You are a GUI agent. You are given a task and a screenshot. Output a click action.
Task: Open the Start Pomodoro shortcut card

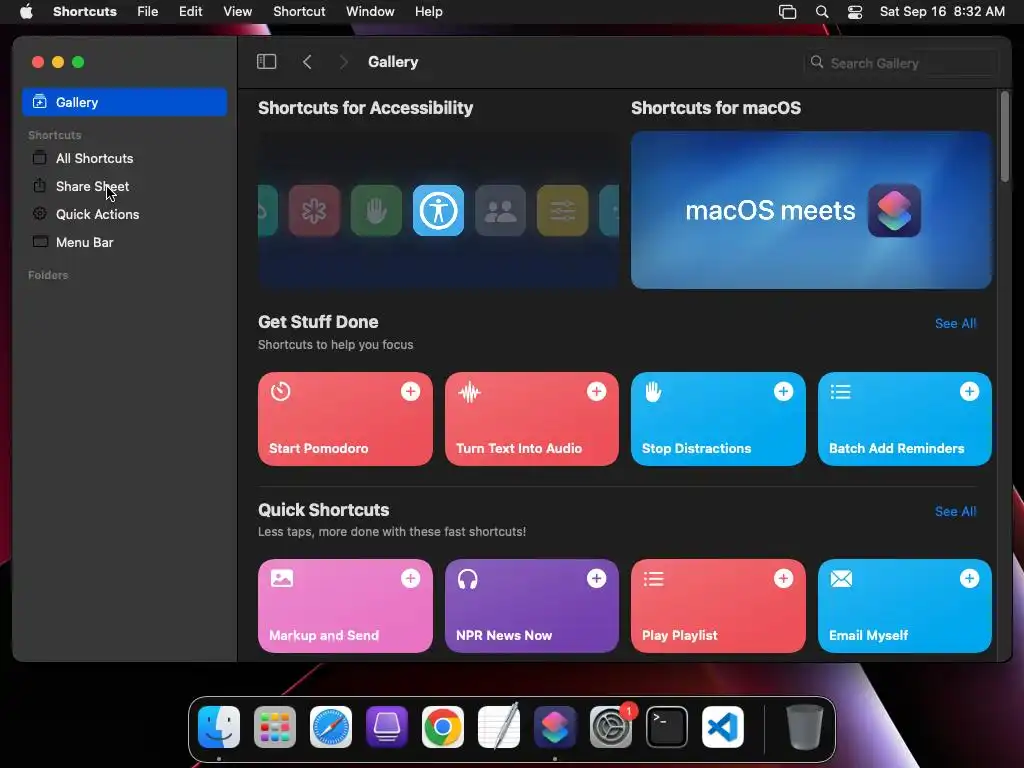pyautogui.click(x=345, y=419)
